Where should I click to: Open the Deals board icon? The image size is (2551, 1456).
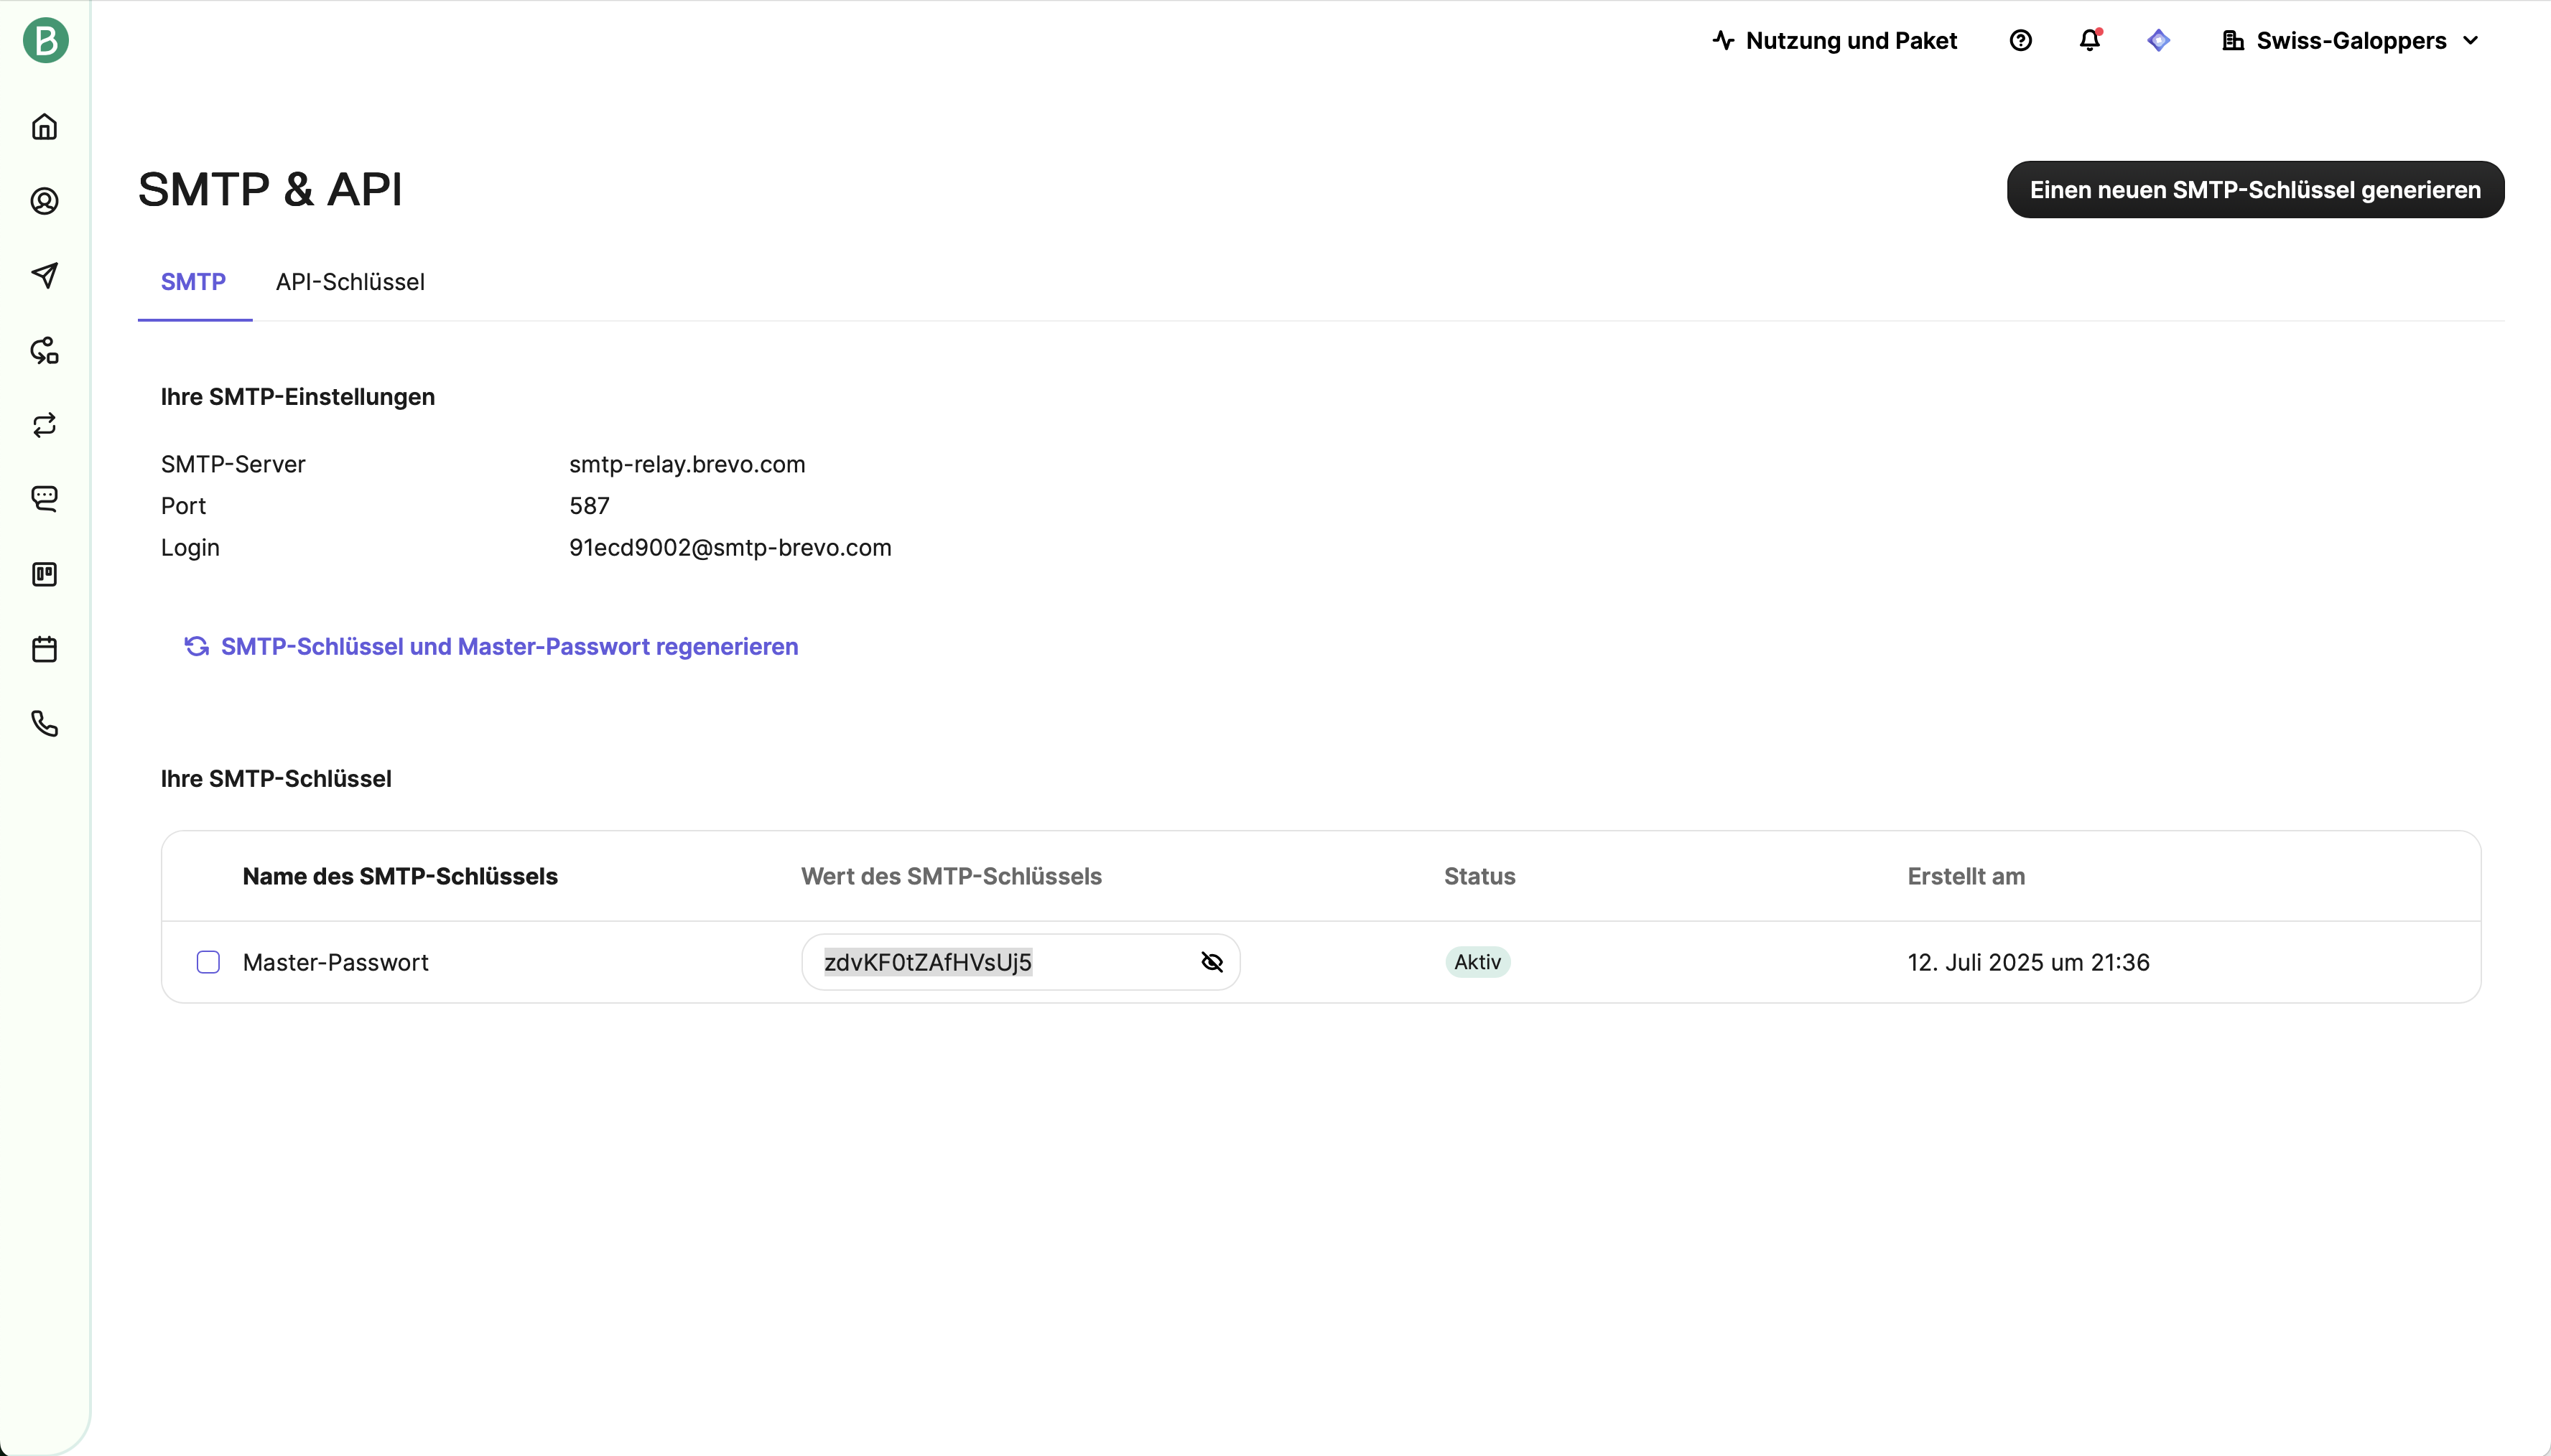click(x=45, y=574)
